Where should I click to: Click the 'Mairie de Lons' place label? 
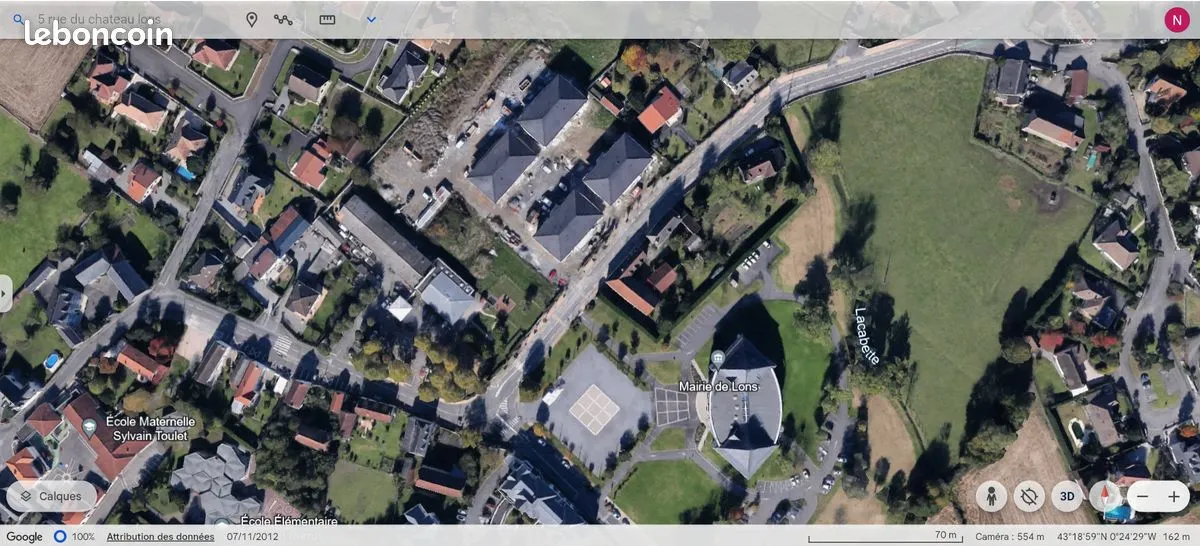click(718, 386)
